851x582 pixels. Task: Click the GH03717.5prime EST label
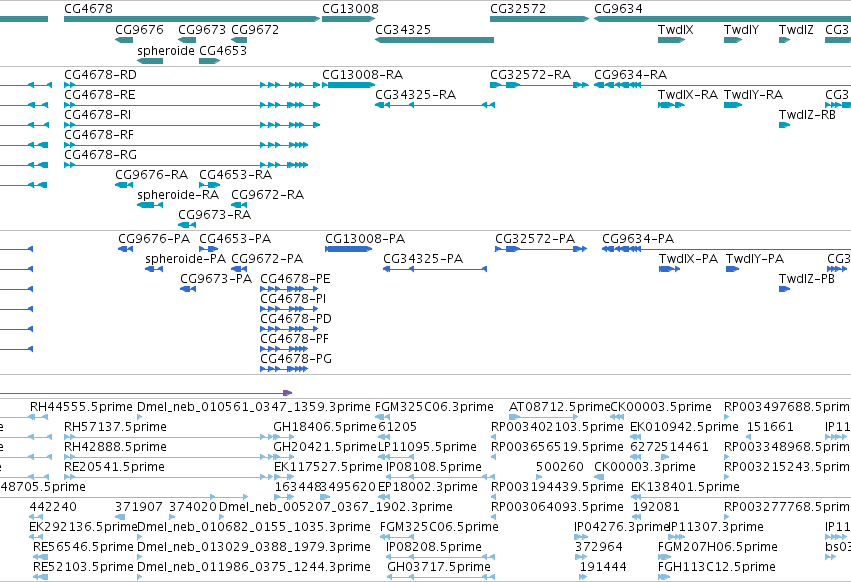[439, 567]
